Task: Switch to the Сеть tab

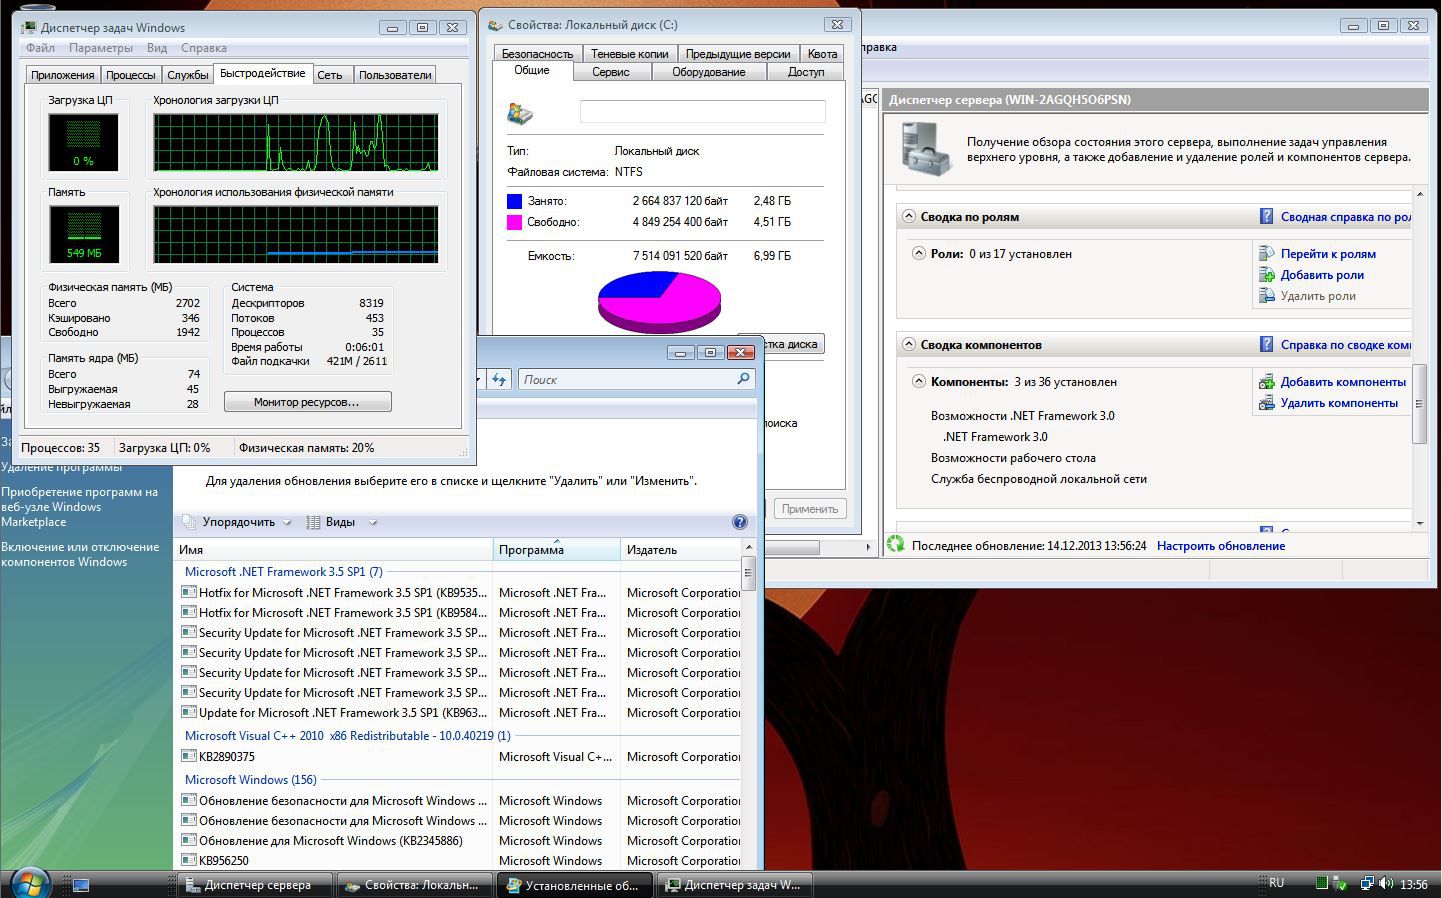Action: (x=330, y=75)
